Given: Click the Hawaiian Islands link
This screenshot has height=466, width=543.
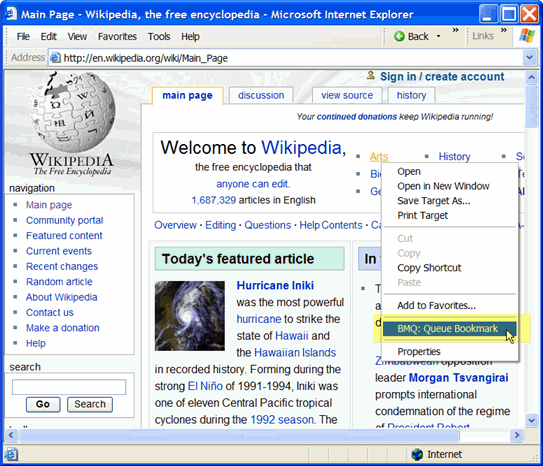Looking at the screenshot, I should point(295,352).
